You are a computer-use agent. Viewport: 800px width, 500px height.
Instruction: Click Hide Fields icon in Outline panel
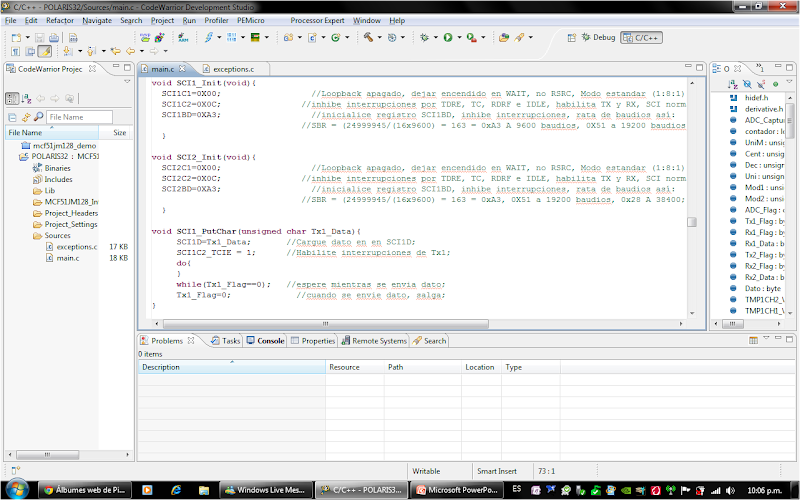[749, 85]
